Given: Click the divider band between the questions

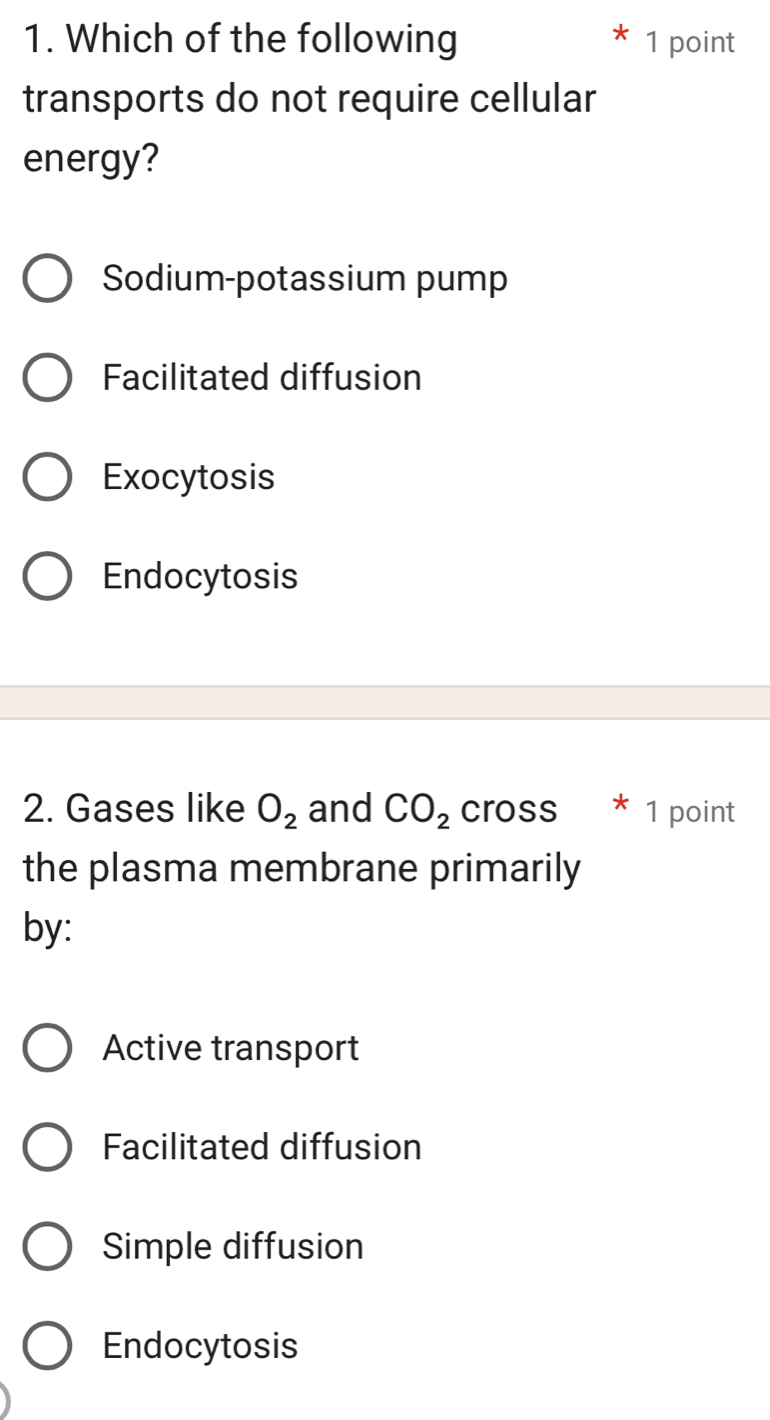Looking at the screenshot, I should [x=385, y=702].
